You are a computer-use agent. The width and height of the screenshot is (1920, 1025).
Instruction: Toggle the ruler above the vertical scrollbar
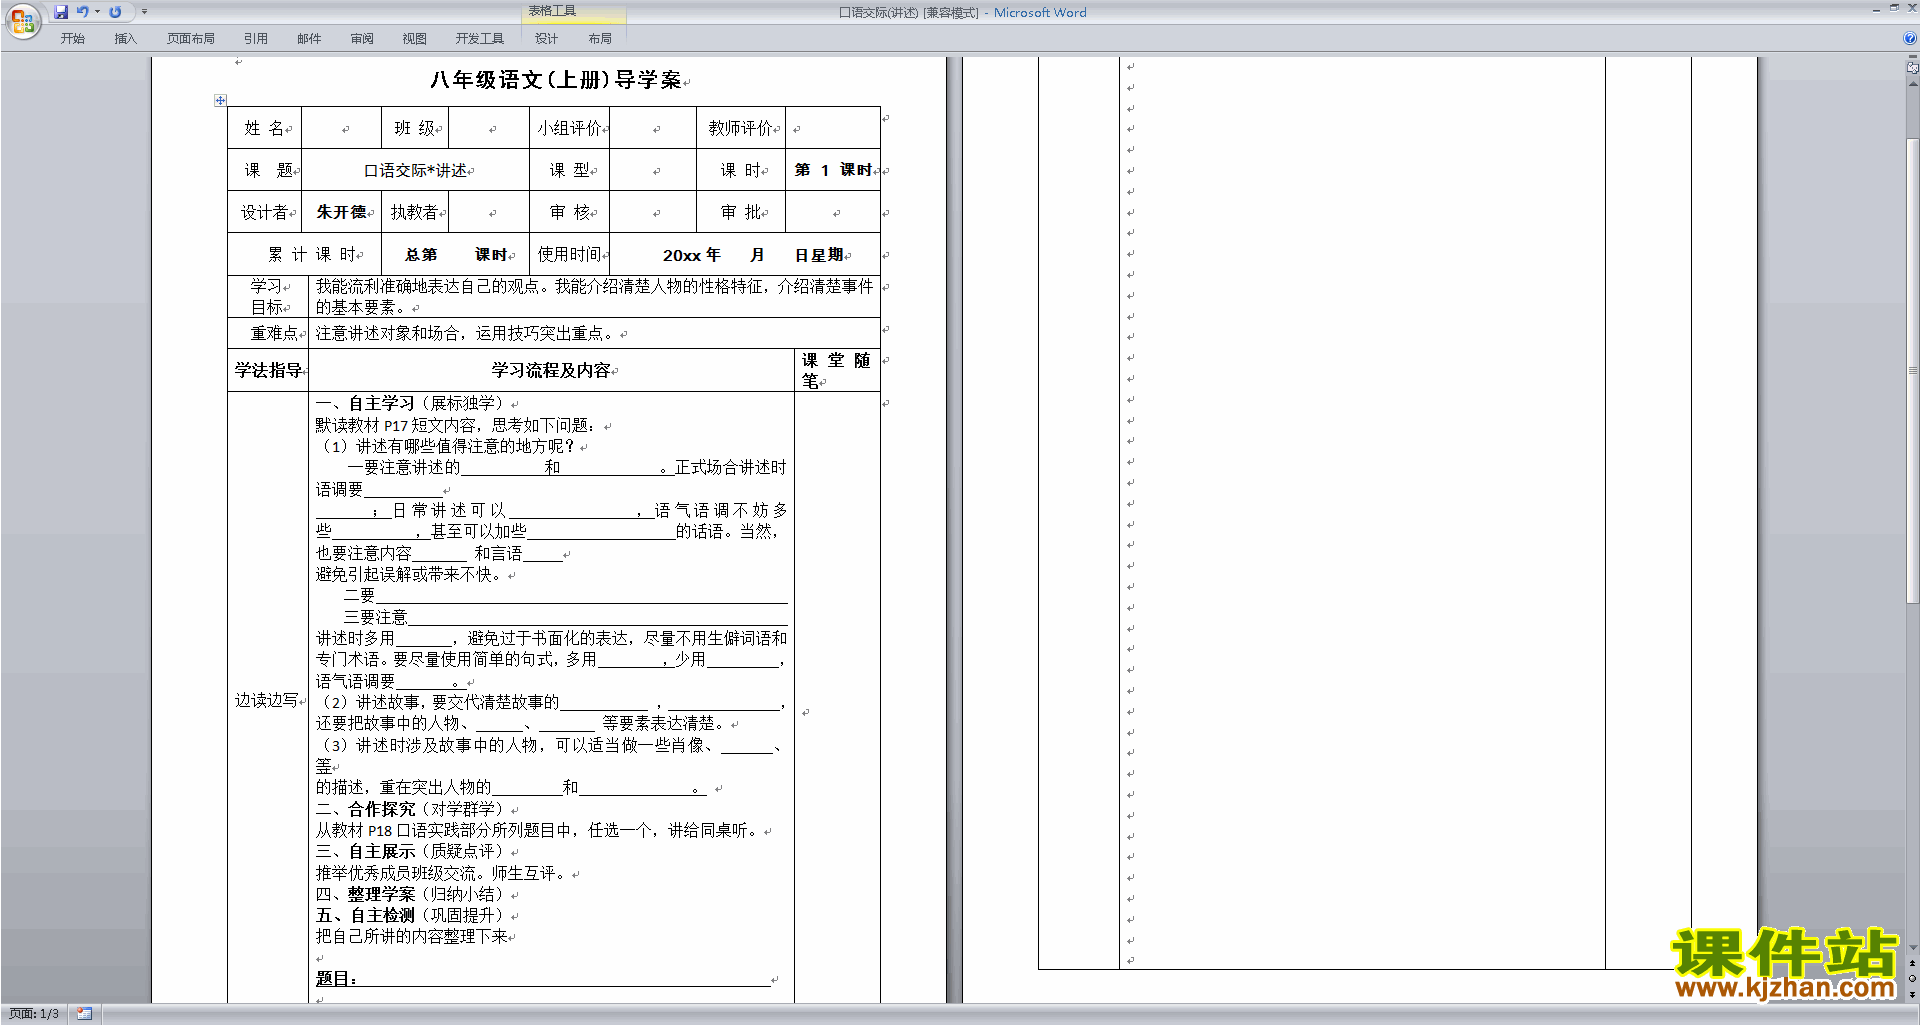1912,68
